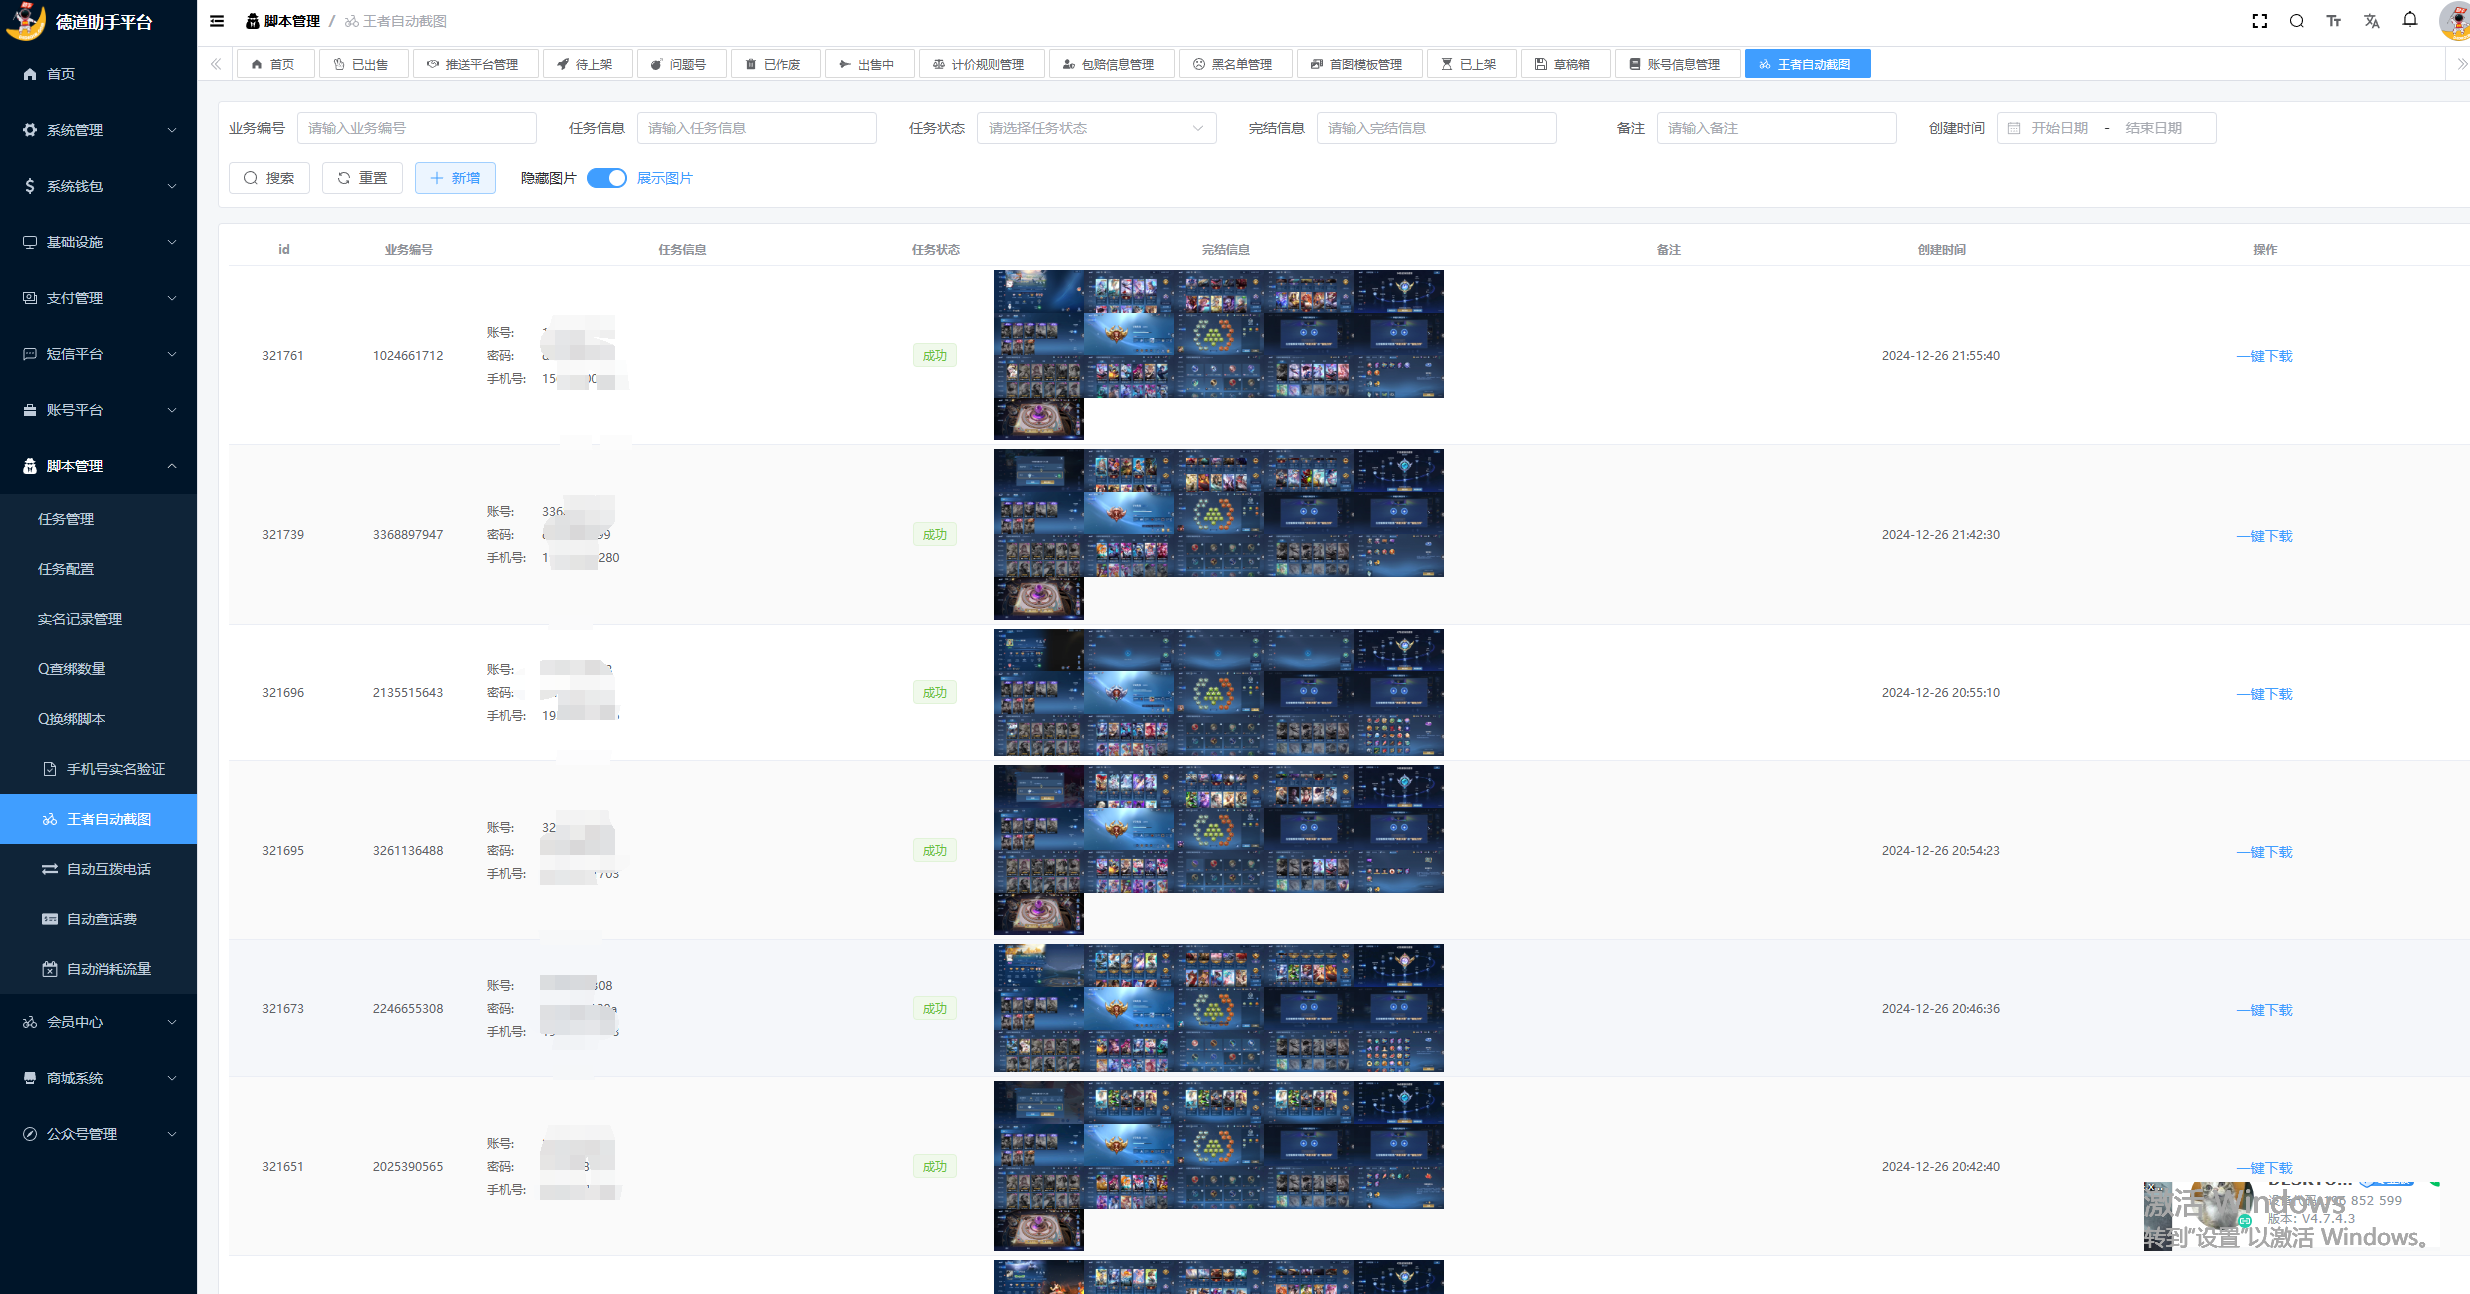The height and width of the screenshot is (1294, 2470).
Task: Switch to 已作废 tab
Action: pyautogui.click(x=775, y=64)
